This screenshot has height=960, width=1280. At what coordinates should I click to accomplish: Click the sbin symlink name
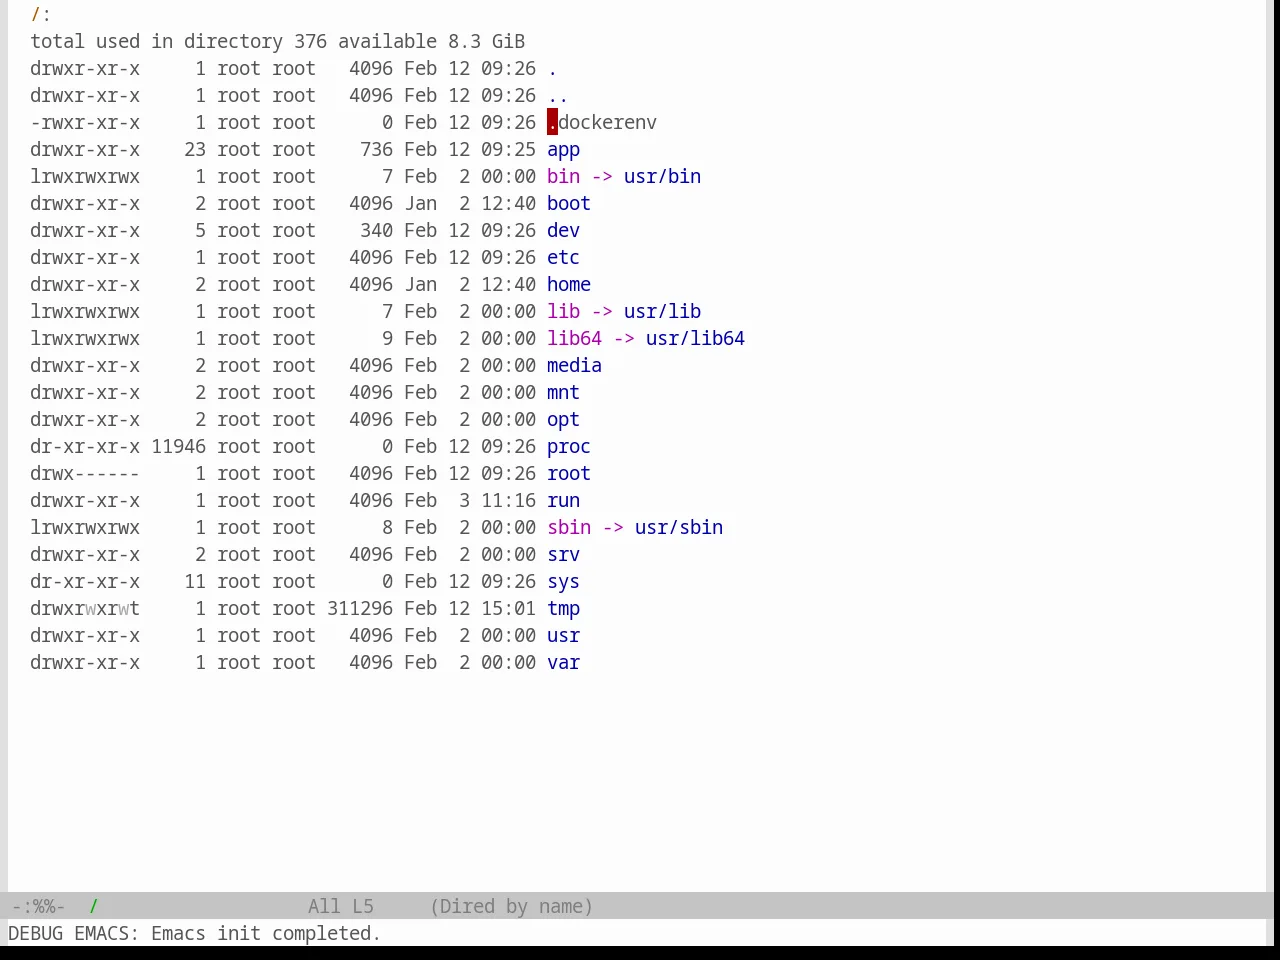click(569, 528)
